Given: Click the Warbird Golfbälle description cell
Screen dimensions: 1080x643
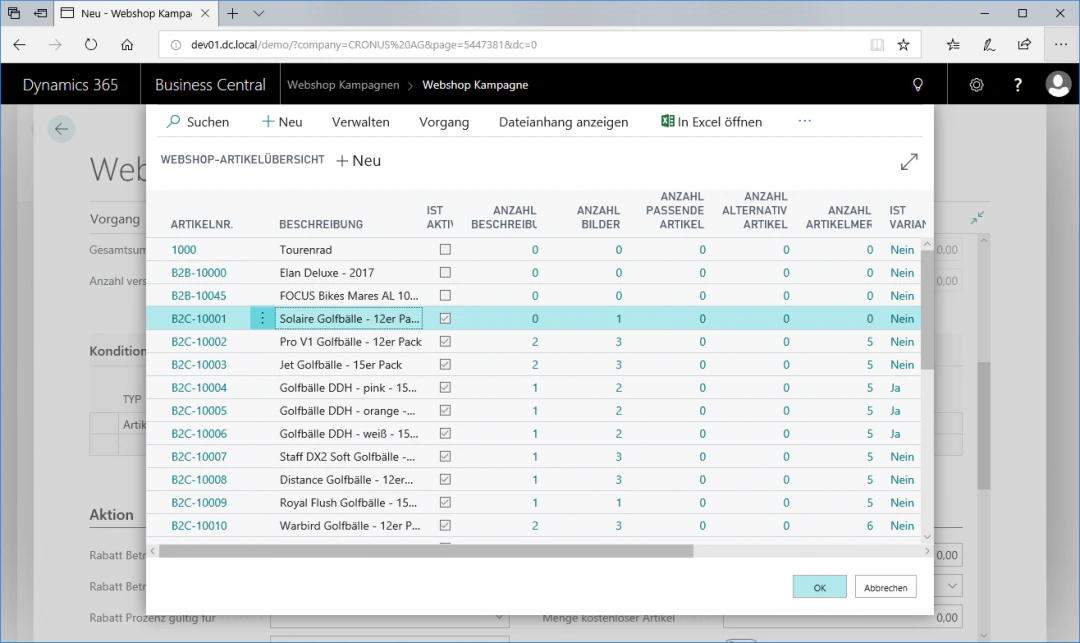Looking at the screenshot, I should [x=349, y=525].
